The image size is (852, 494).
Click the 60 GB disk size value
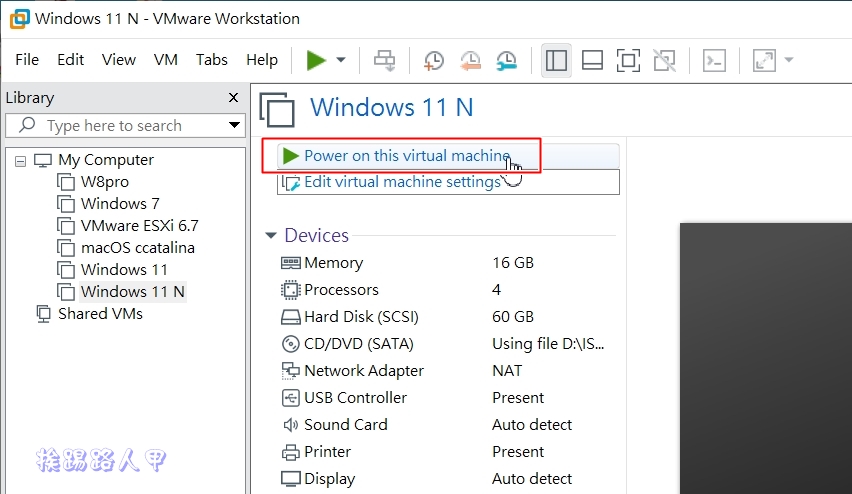(x=513, y=317)
